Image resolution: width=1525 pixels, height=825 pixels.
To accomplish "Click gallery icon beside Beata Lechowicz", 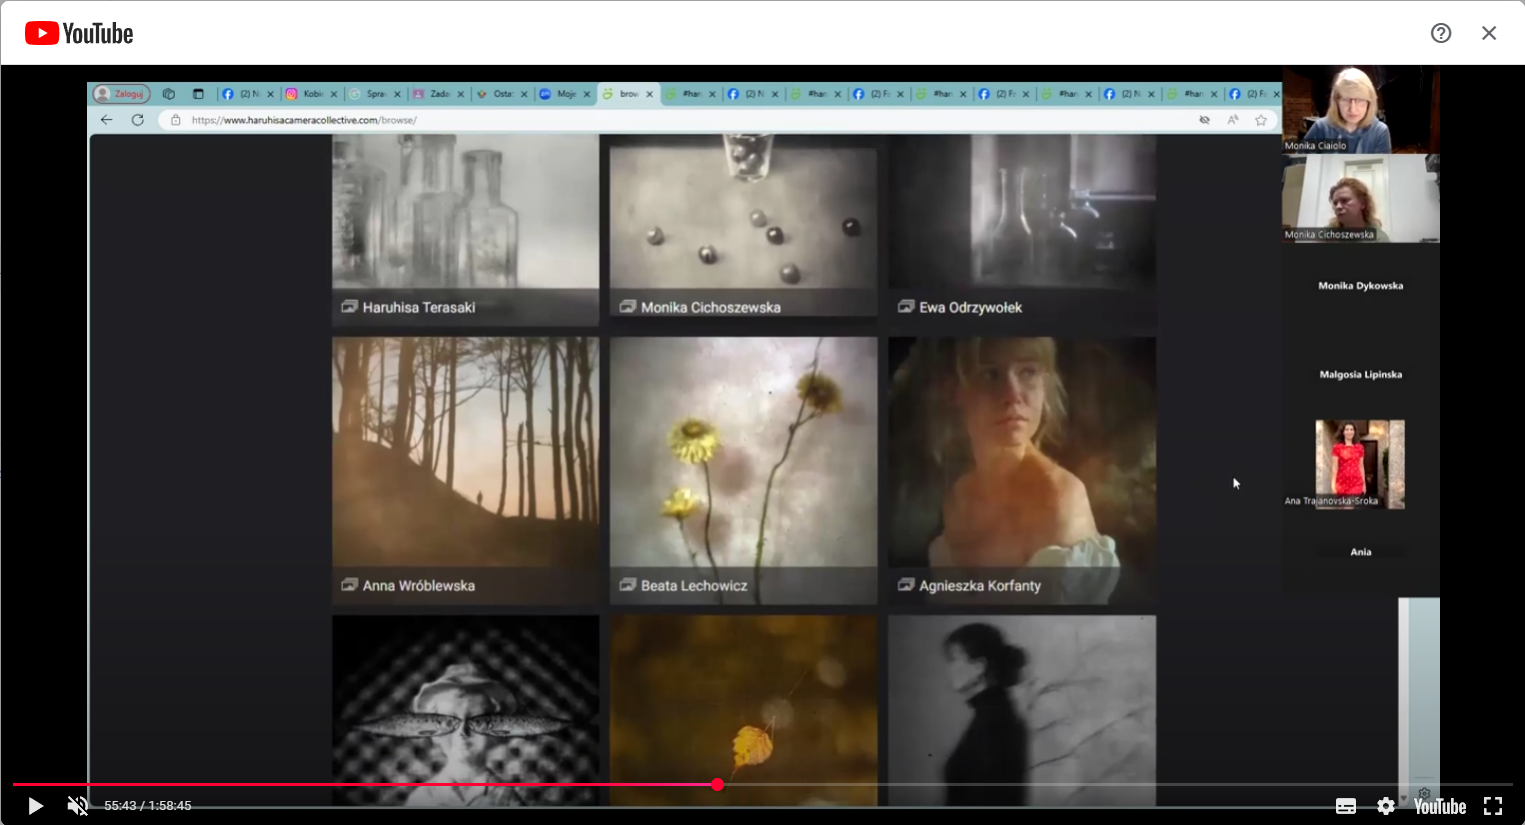I will click(x=627, y=584).
